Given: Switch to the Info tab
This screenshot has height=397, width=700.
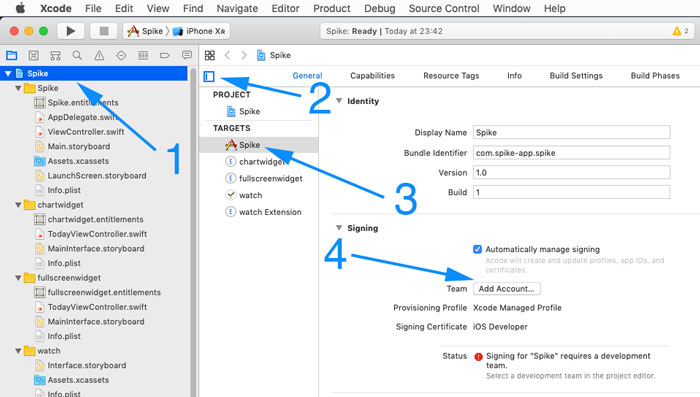Looking at the screenshot, I should point(514,76).
